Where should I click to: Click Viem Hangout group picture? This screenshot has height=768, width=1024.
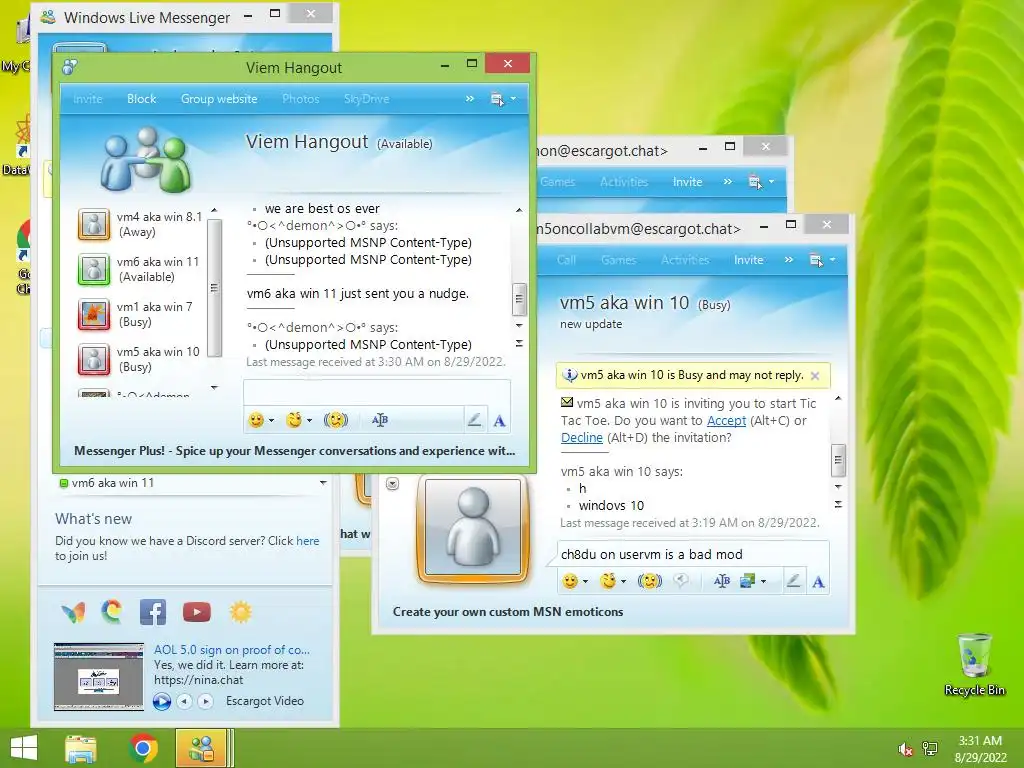click(146, 160)
